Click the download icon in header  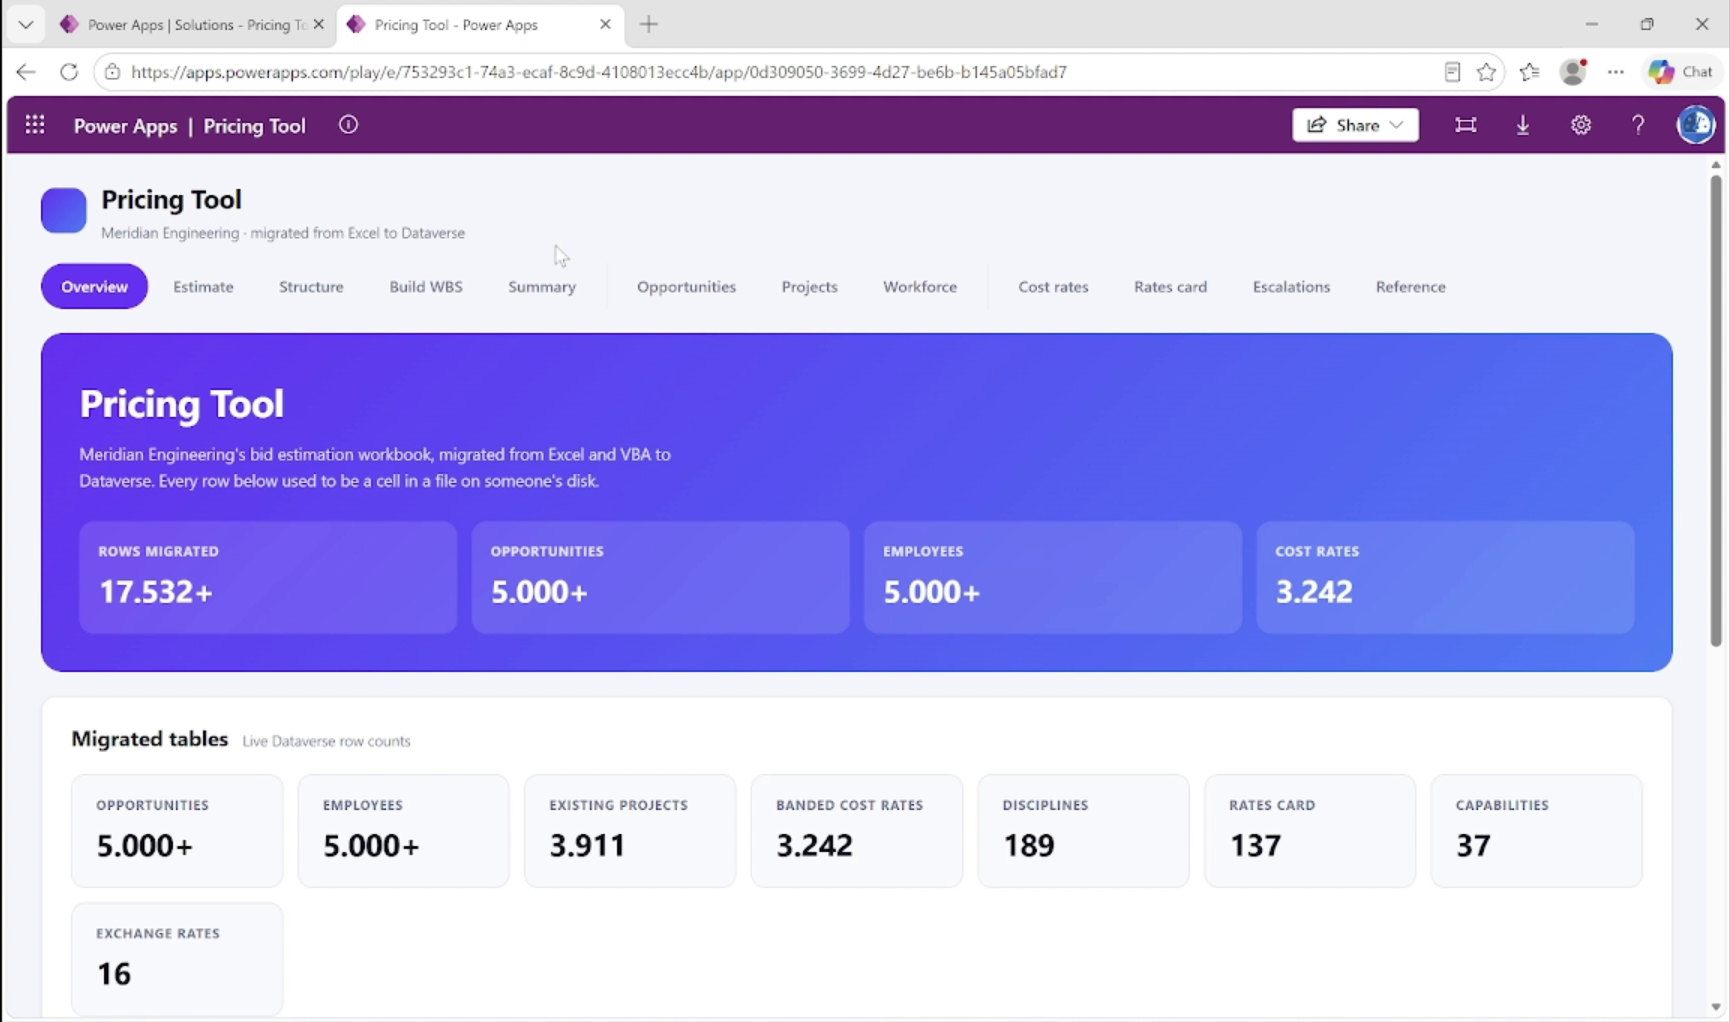click(x=1523, y=125)
